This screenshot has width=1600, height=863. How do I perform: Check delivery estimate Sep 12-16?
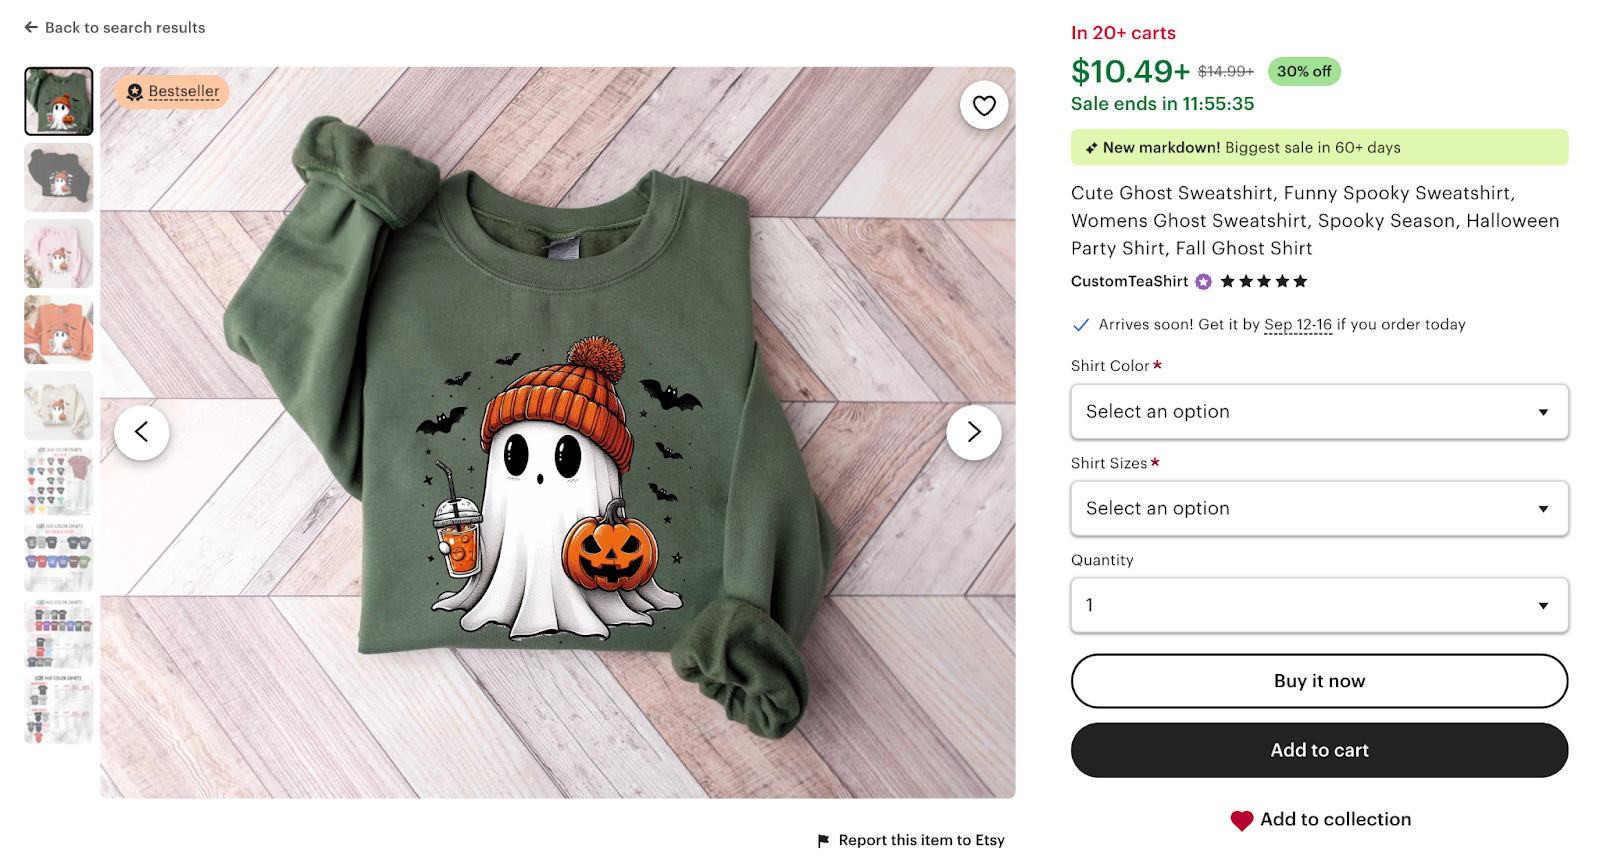tap(1297, 324)
